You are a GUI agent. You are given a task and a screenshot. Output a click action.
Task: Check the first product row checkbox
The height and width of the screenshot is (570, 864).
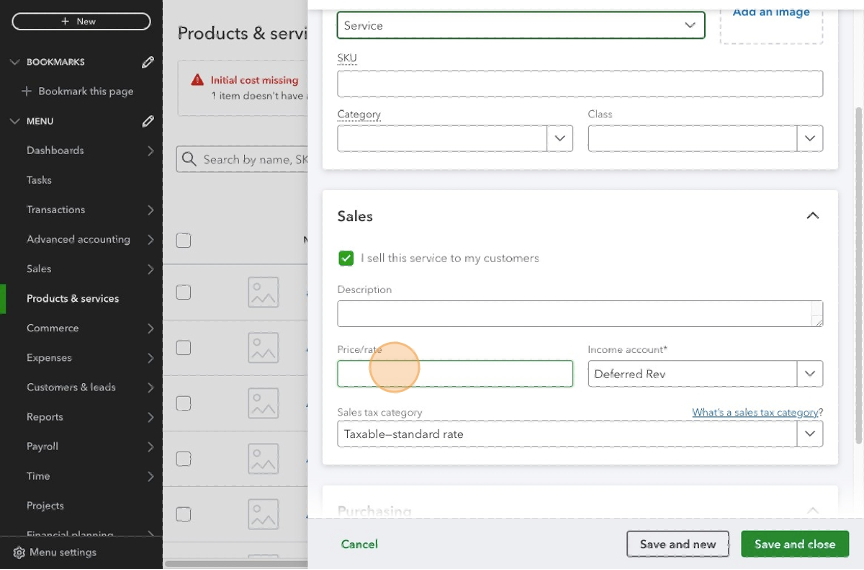coord(183,292)
